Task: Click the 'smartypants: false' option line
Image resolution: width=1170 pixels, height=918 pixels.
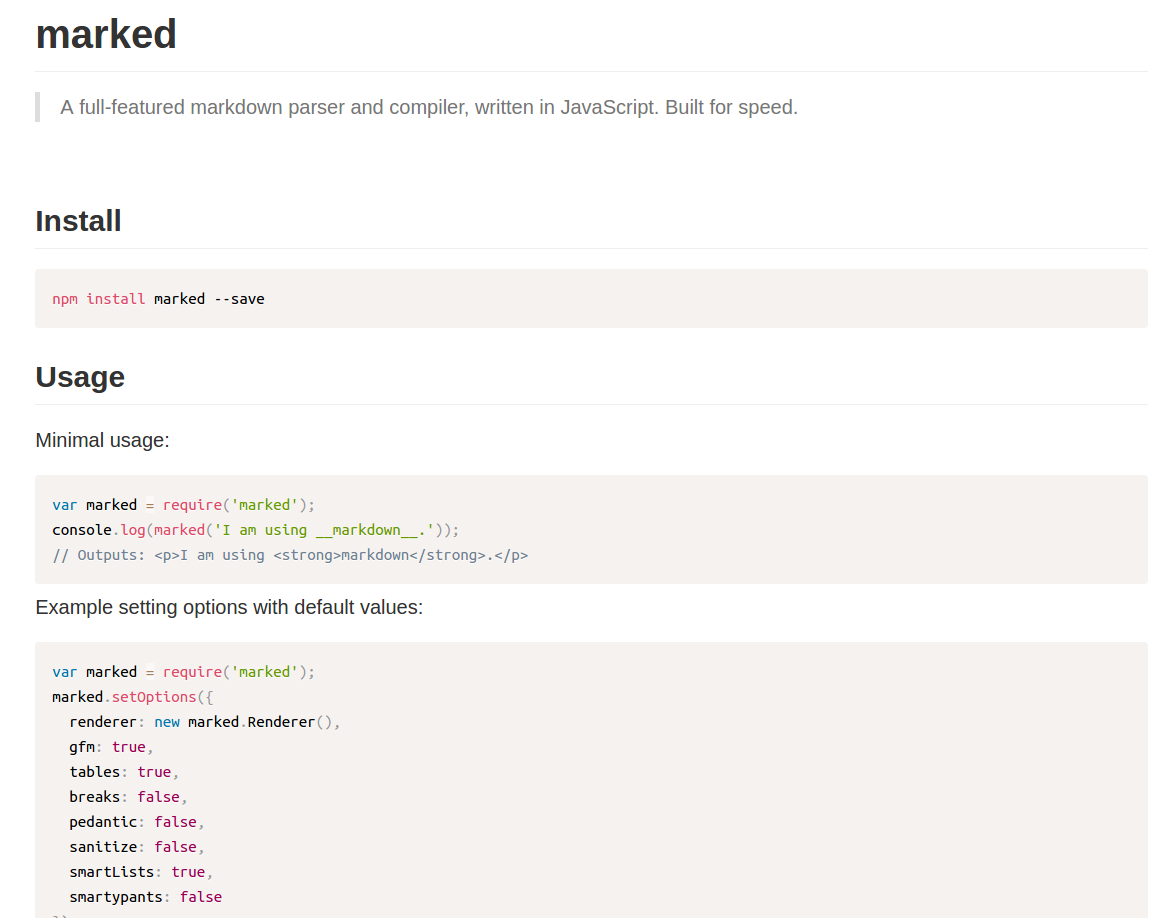Action: [146, 897]
